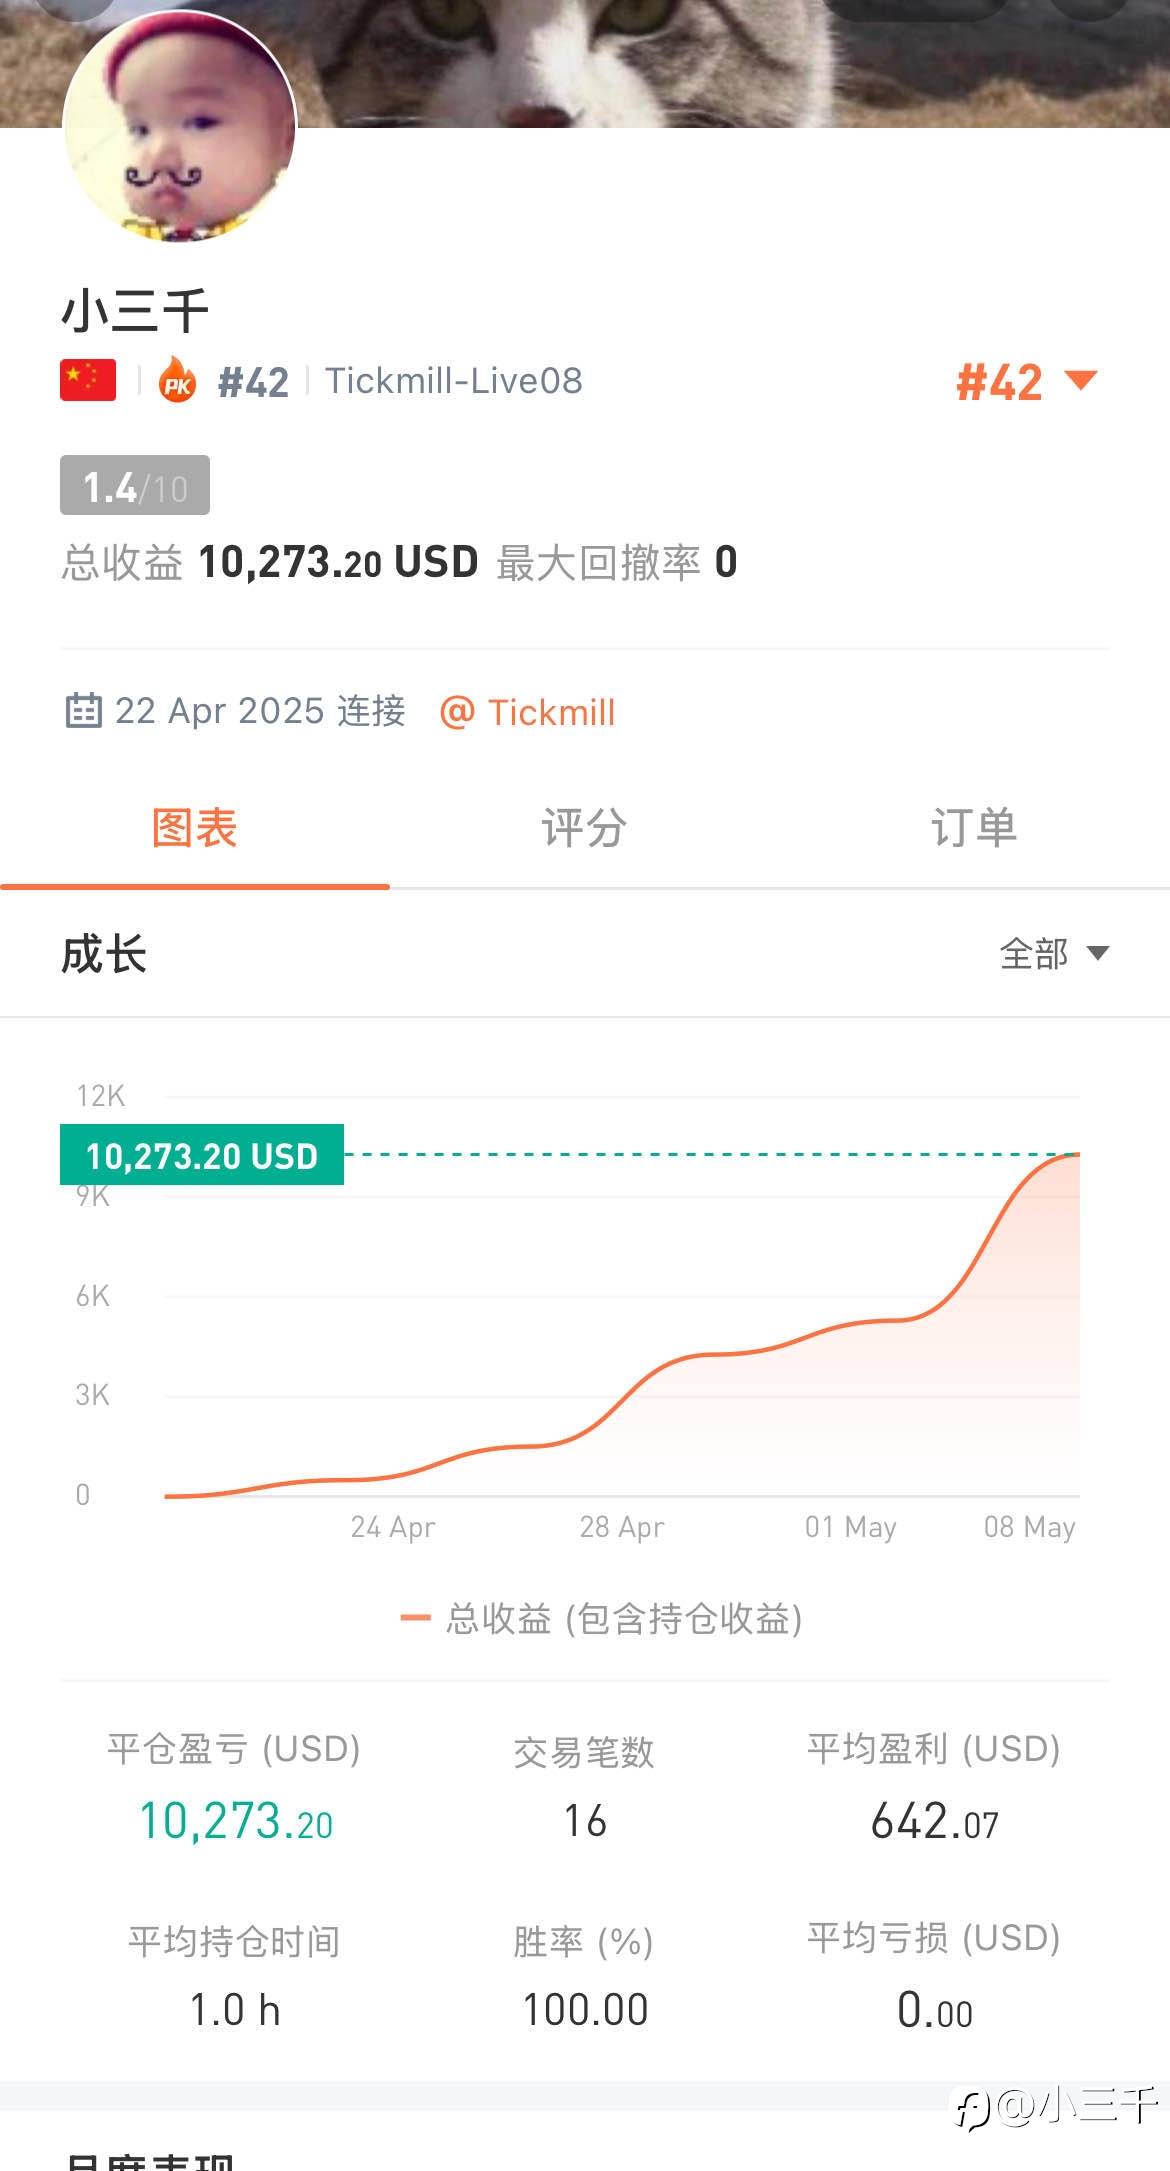Tap the Tickmill-Live08 server label
Screen dimensions: 1170x2171
point(454,381)
